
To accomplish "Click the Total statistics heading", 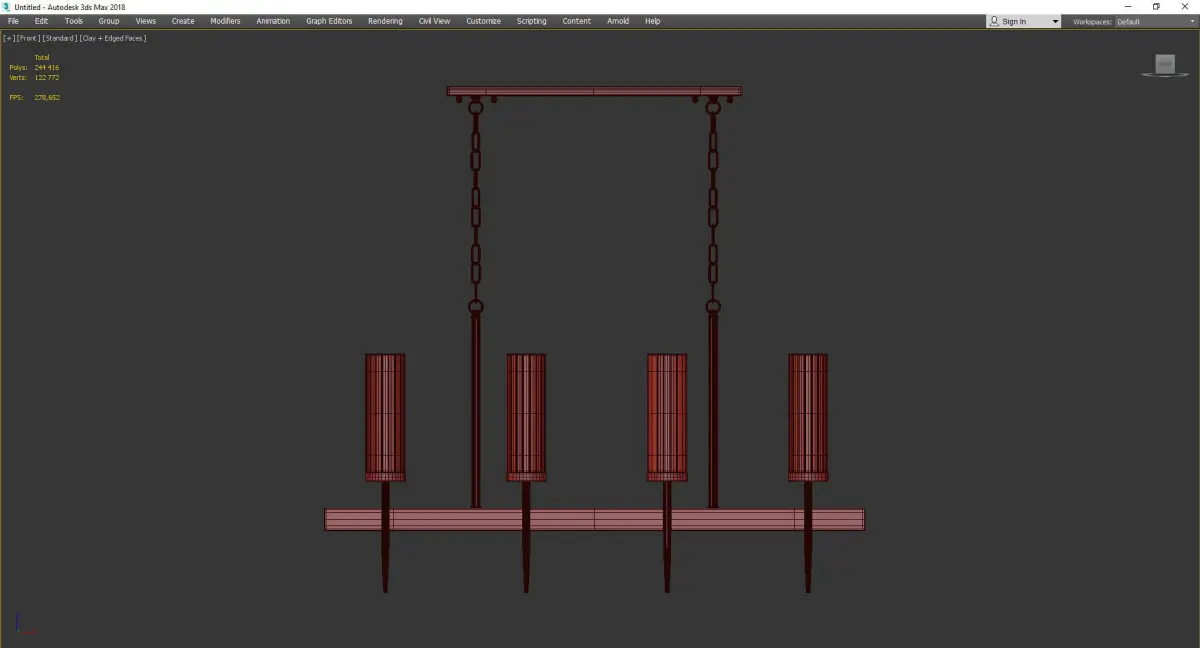I will pos(42,57).
